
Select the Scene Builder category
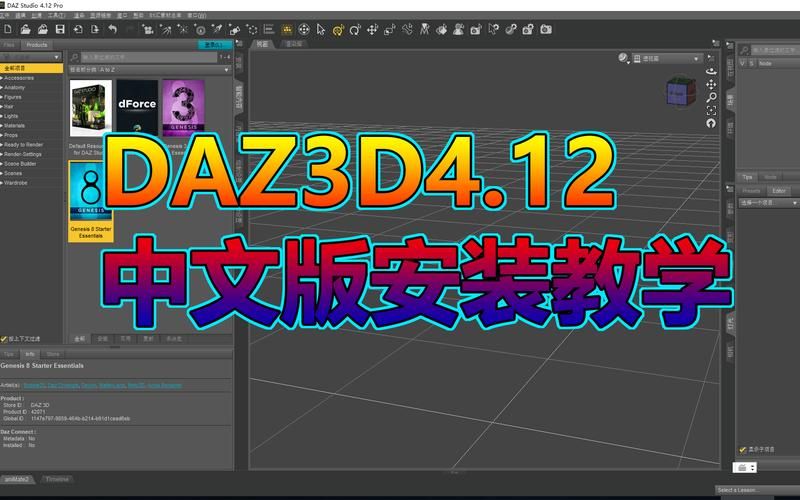(x=31, y=164)
